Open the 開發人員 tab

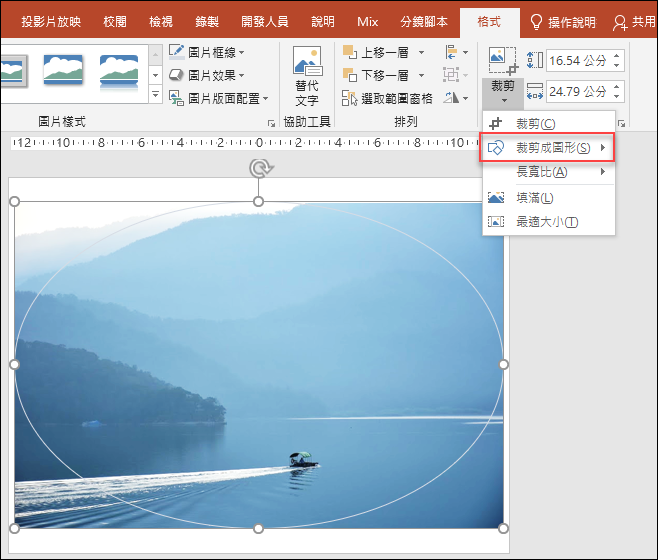pyautogui.click(x=264, y=22)
